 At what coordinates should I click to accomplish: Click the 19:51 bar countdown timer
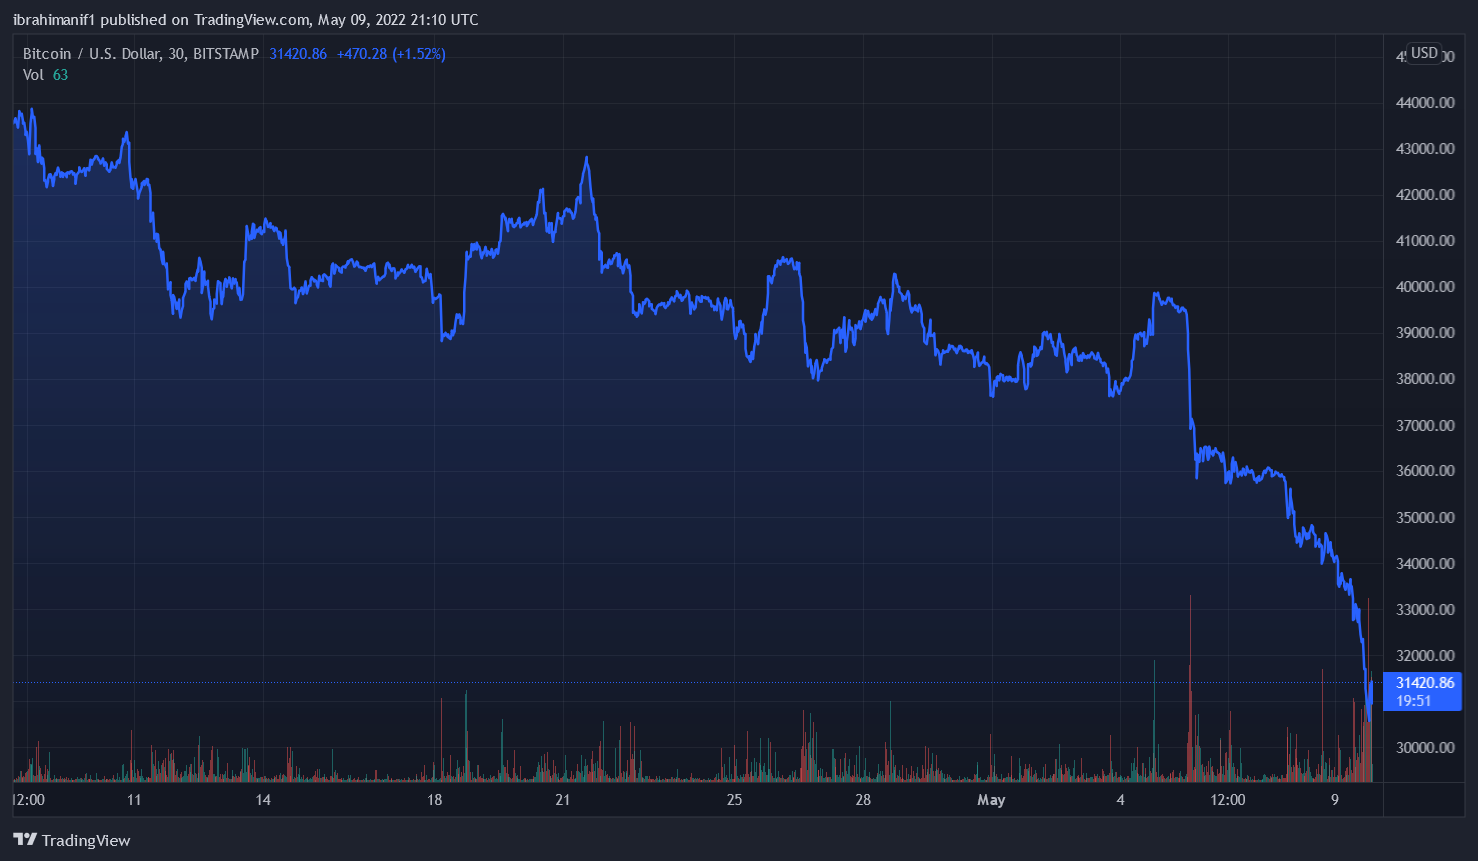click(x=1414, y=701)
